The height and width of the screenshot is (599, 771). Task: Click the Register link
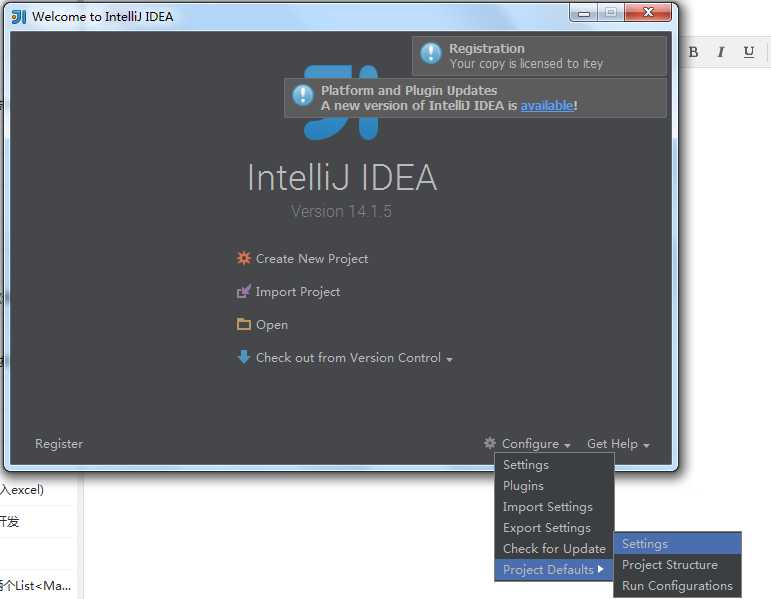coord(59,444)
